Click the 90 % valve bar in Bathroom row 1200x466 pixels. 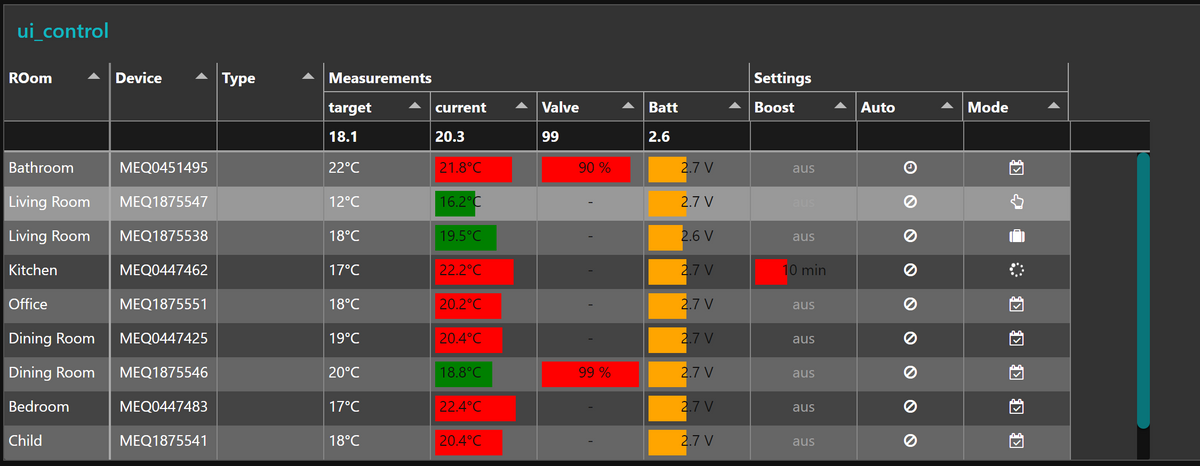[x=586, y=169]
